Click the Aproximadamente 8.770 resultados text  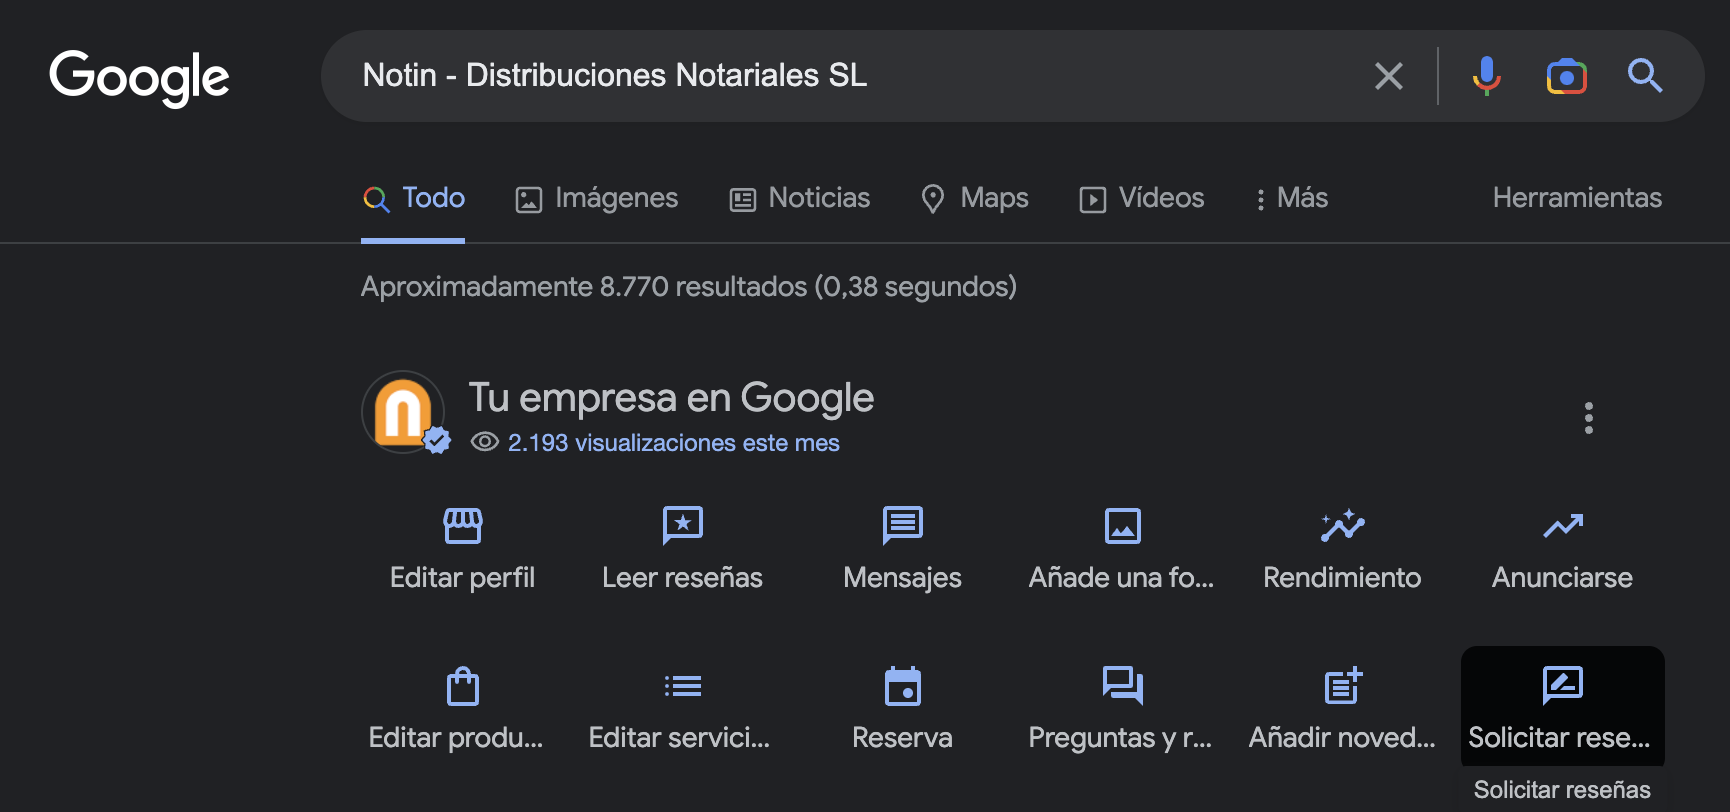point(689,287)
